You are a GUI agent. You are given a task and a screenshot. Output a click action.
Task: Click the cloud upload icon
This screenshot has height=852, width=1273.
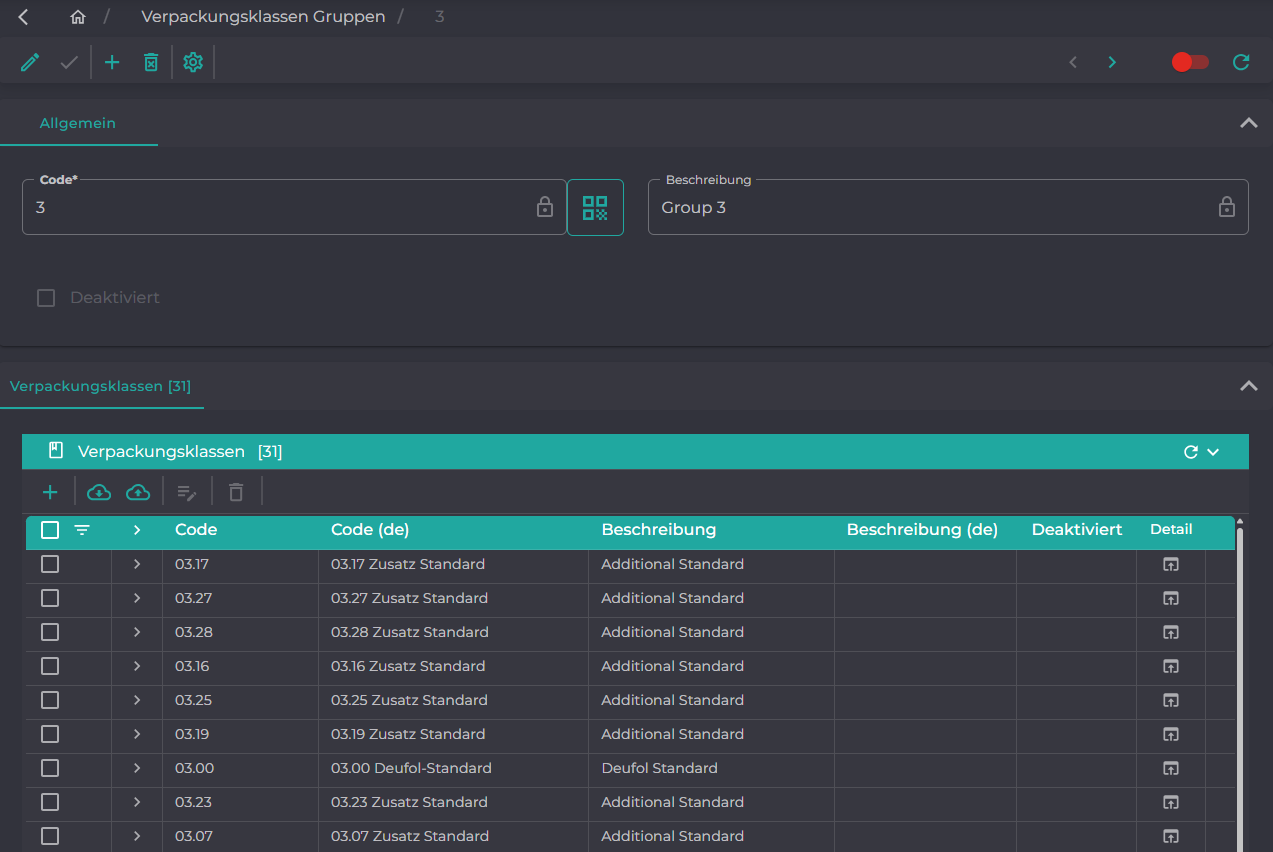point(138,492)
